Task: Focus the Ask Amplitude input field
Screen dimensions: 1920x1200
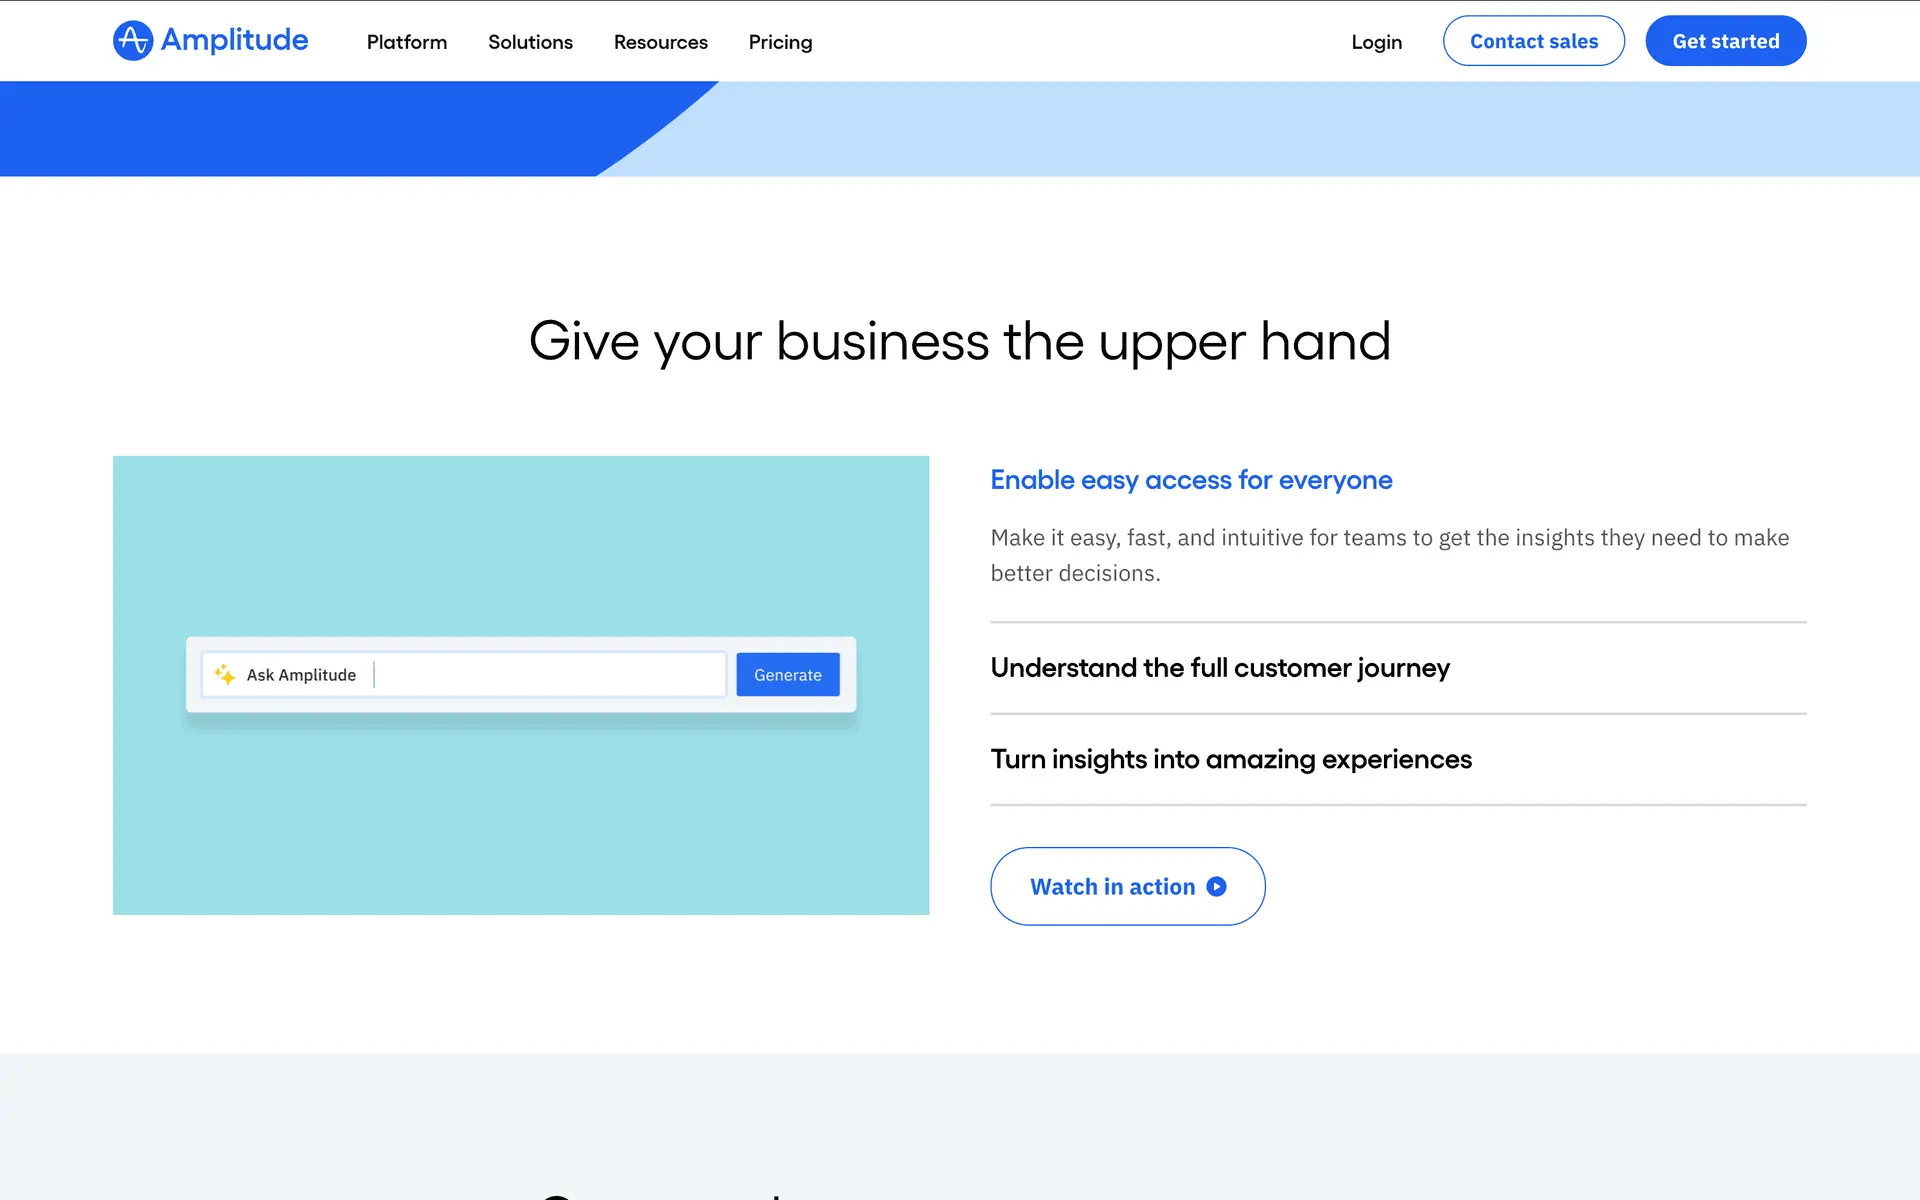Action: pyautogui.click(x=548, y=675)
